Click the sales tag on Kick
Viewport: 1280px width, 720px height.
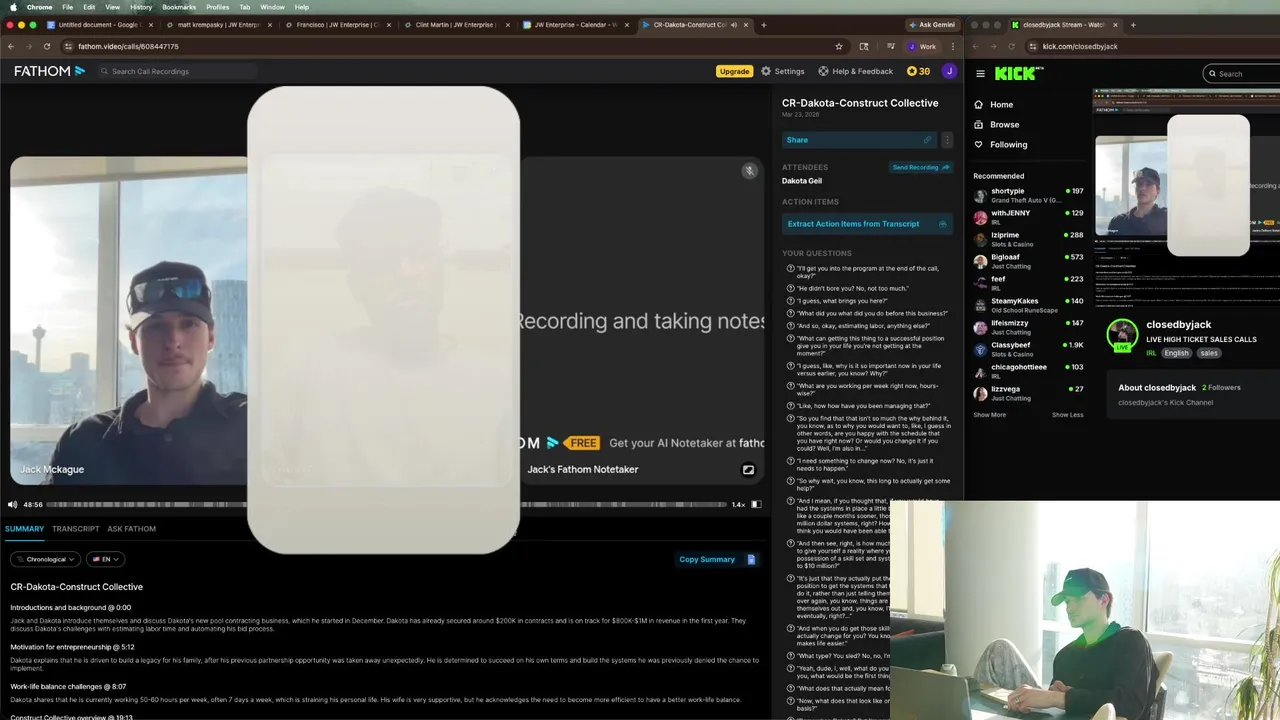coord(1209,353)
